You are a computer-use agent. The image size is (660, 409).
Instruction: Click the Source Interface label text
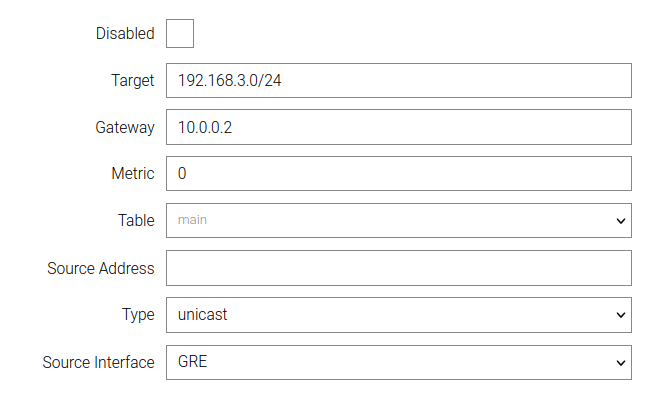[x=99, y=362]
